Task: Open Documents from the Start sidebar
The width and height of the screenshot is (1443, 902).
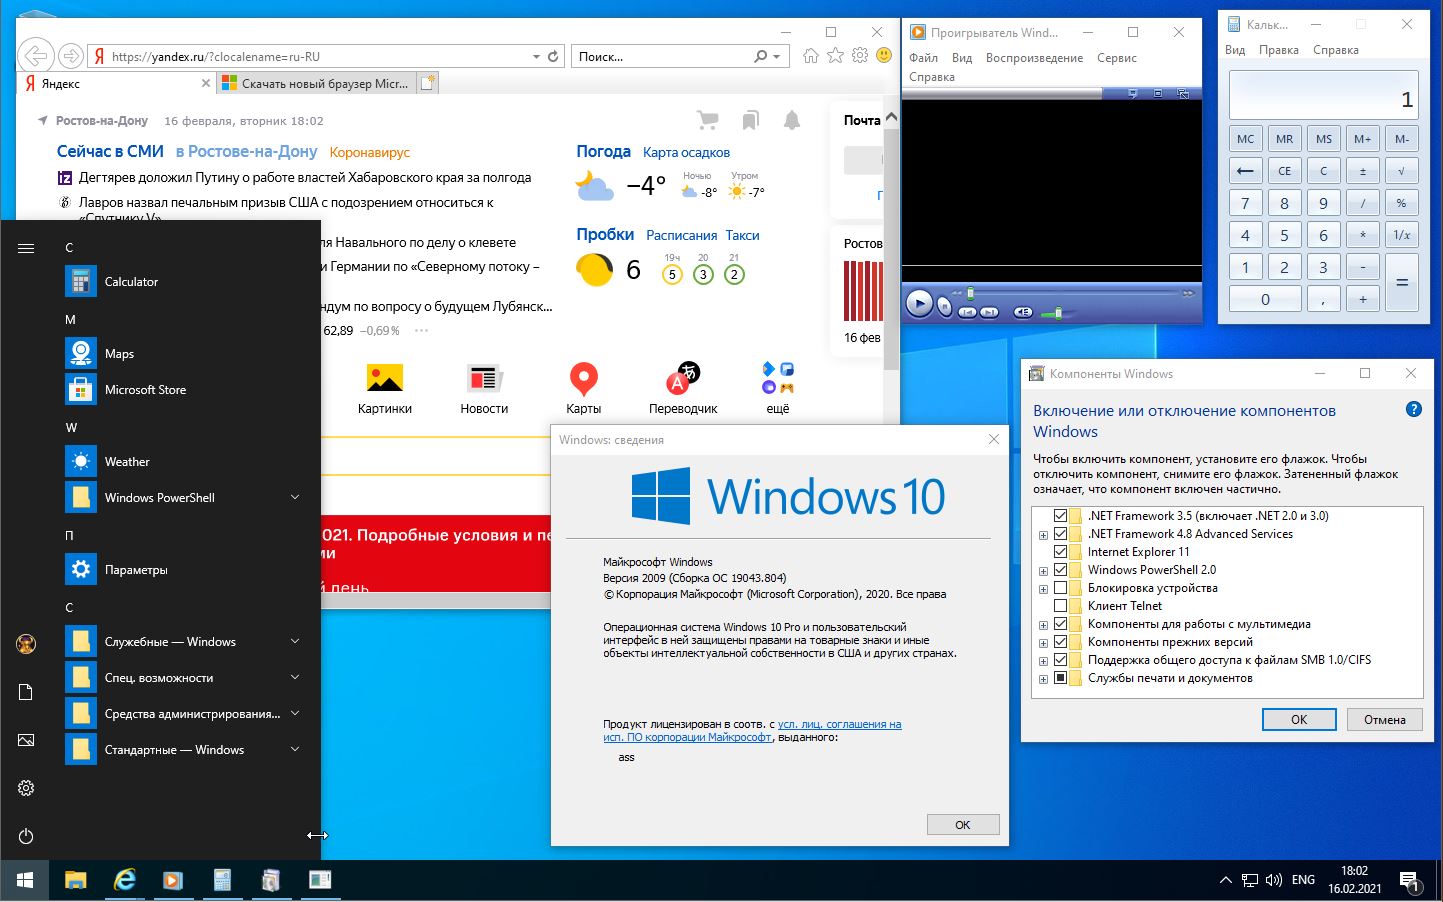Action: [26, 692]
